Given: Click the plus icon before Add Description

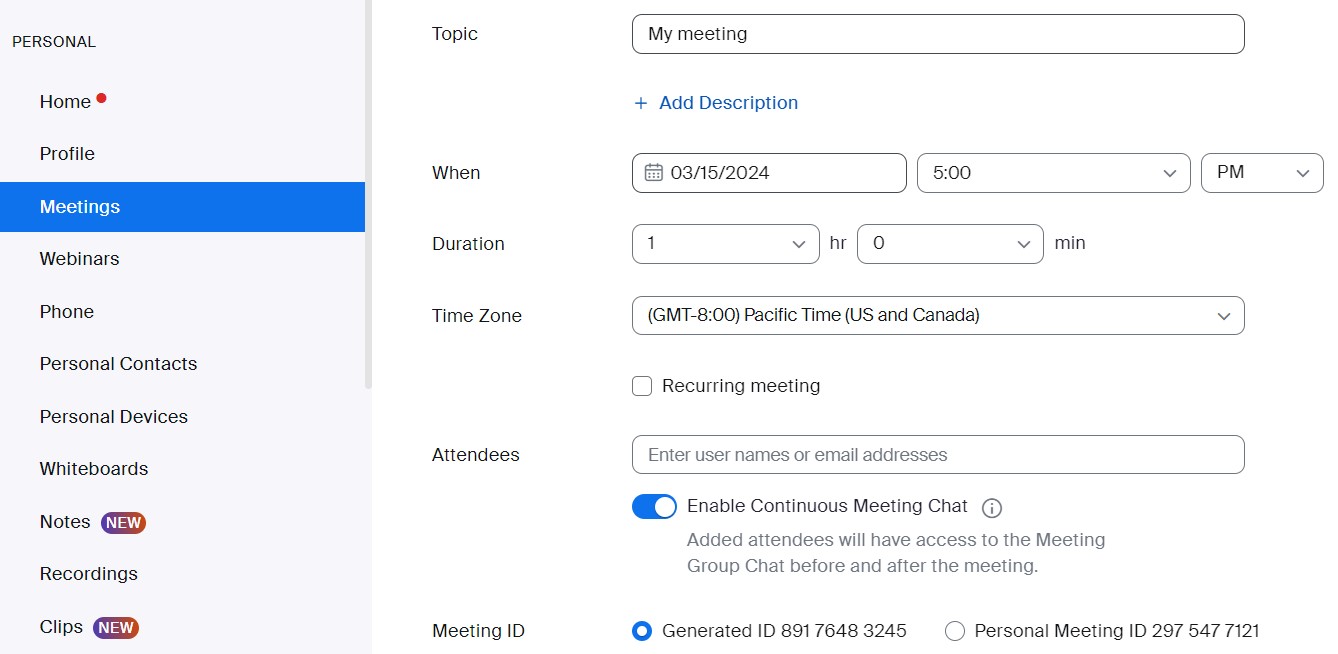Looking at the screenshot, I should (x=641, y=103).
